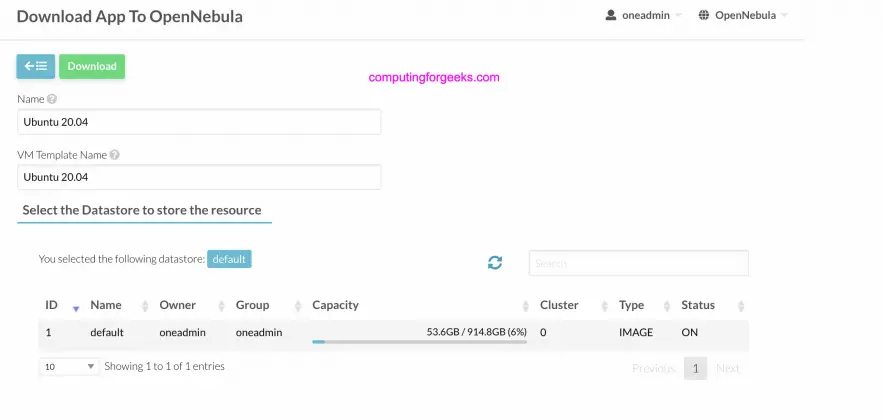Screen dimensions: 883x420
Task: Open the oneadmin user dropdown
Action: point(645,16)
